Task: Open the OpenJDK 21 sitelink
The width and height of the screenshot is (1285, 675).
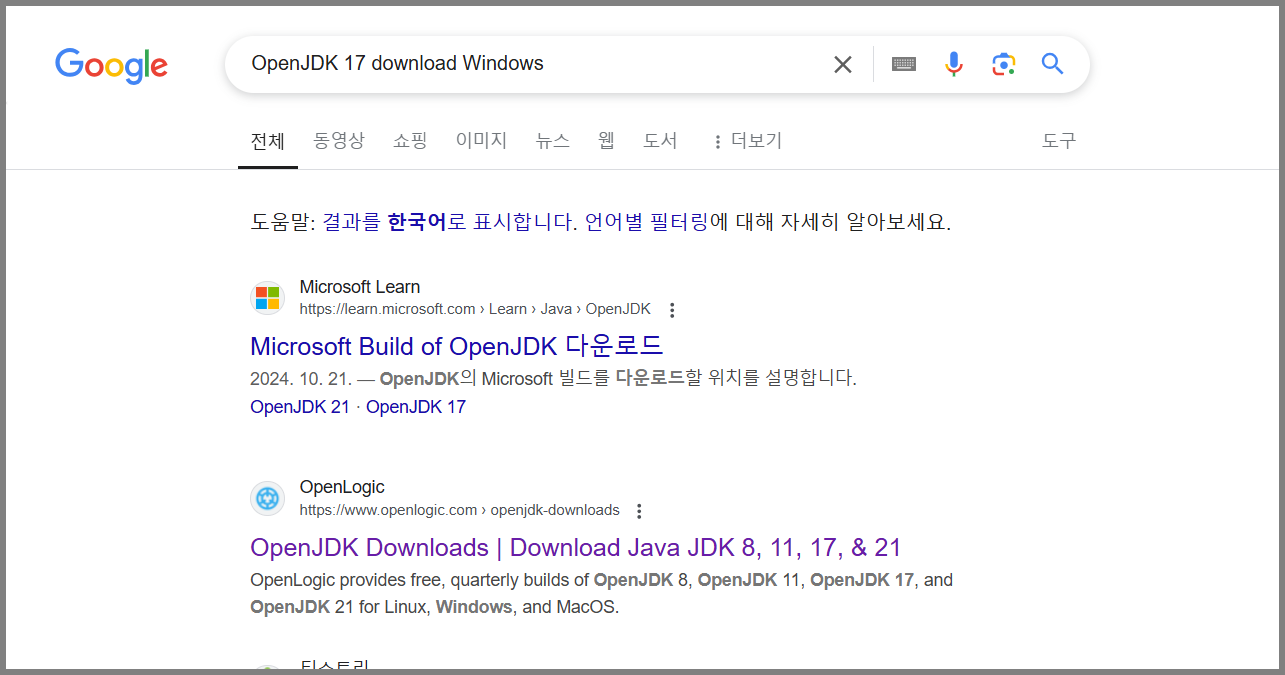Action: [x=300, y=407]
